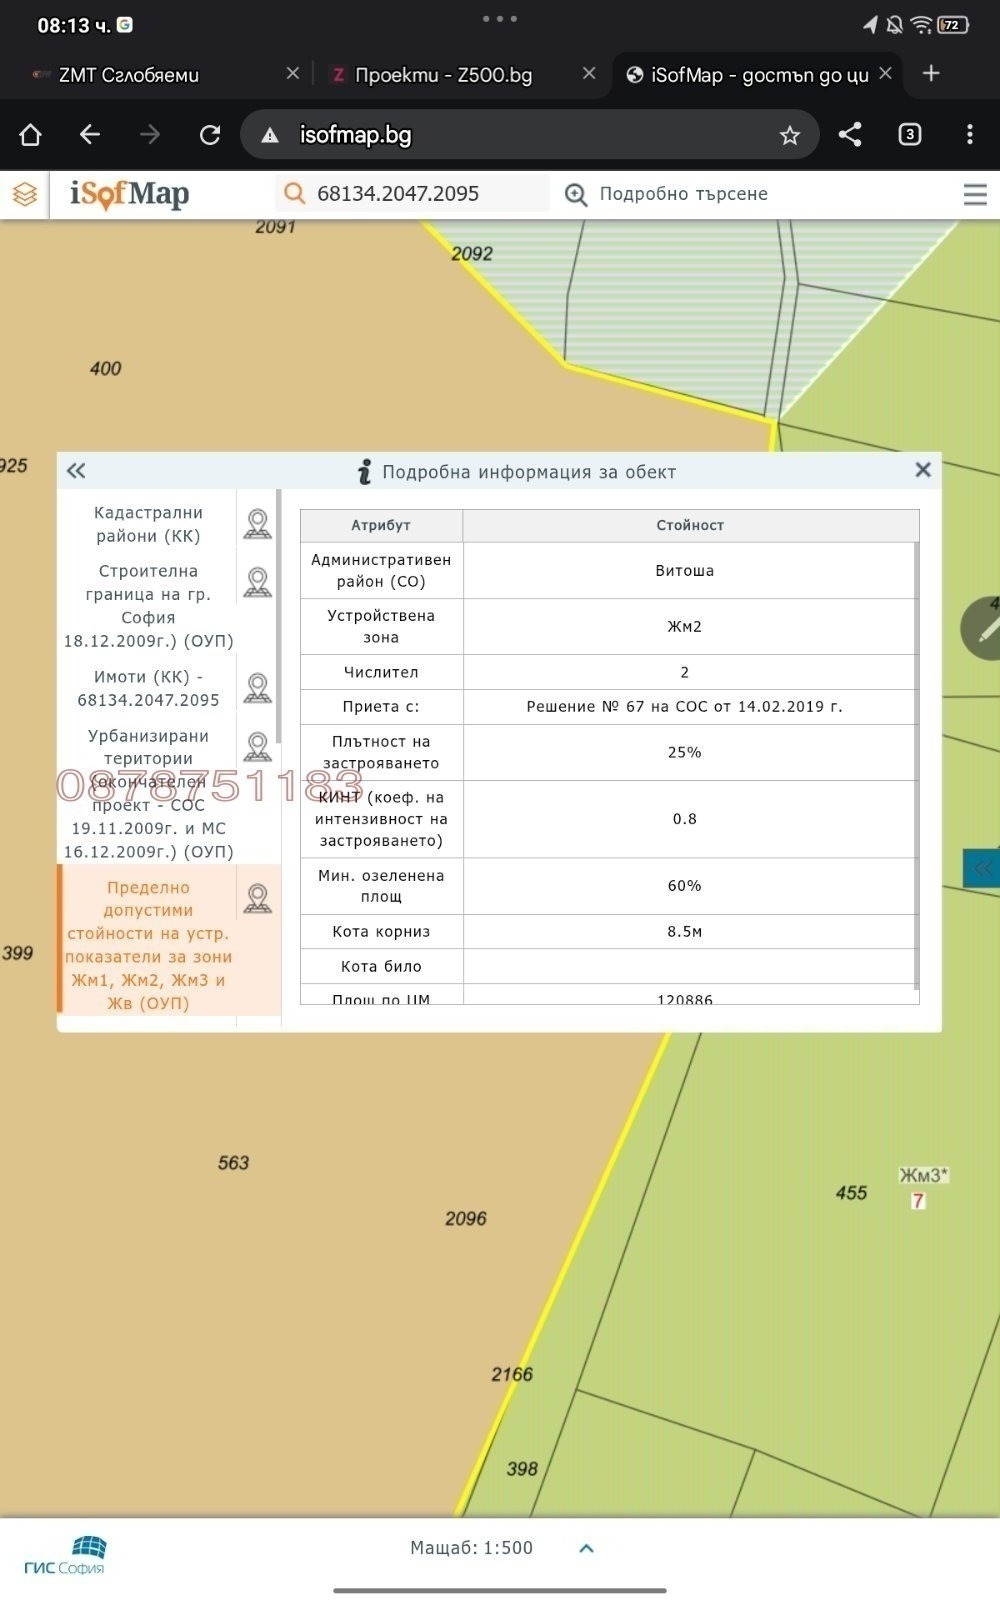
Task: Locate Имоти (КК) 68134.2047.2095 on map
Action: (258, 689)
